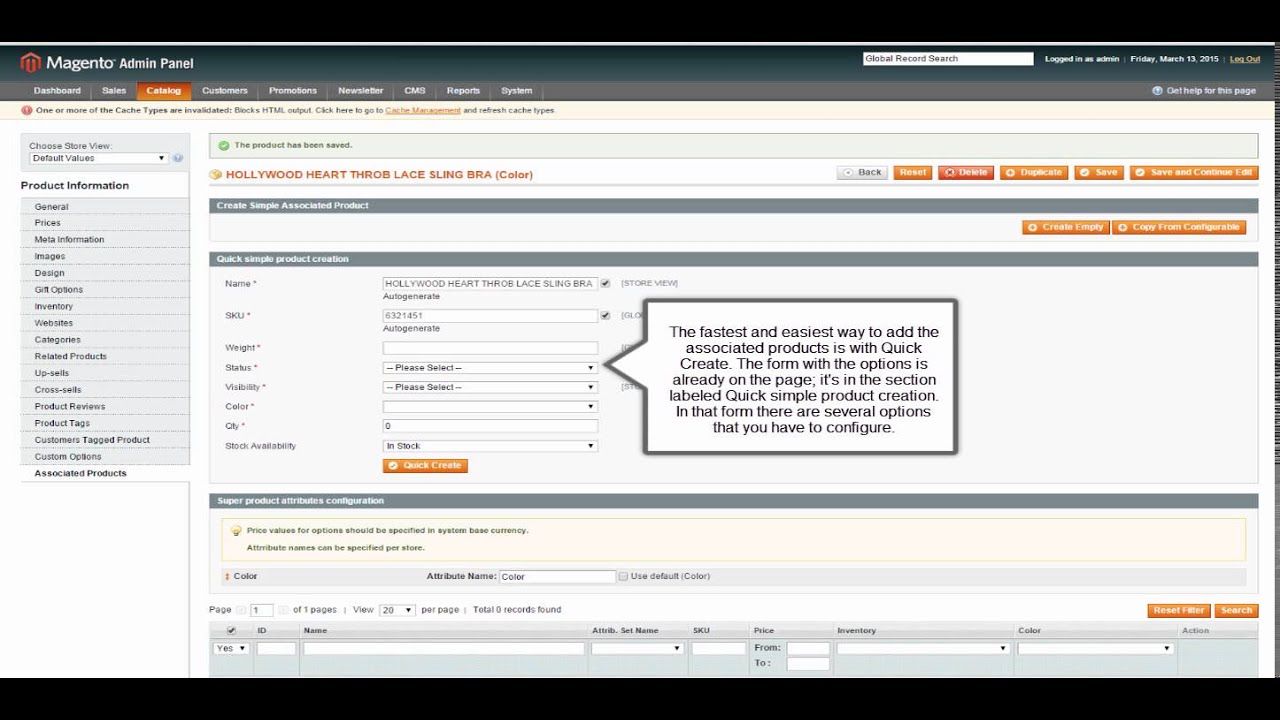Screen dimensions: 1280x720
Task: Switch to the Images tab
Action: [x=105, y=257]
